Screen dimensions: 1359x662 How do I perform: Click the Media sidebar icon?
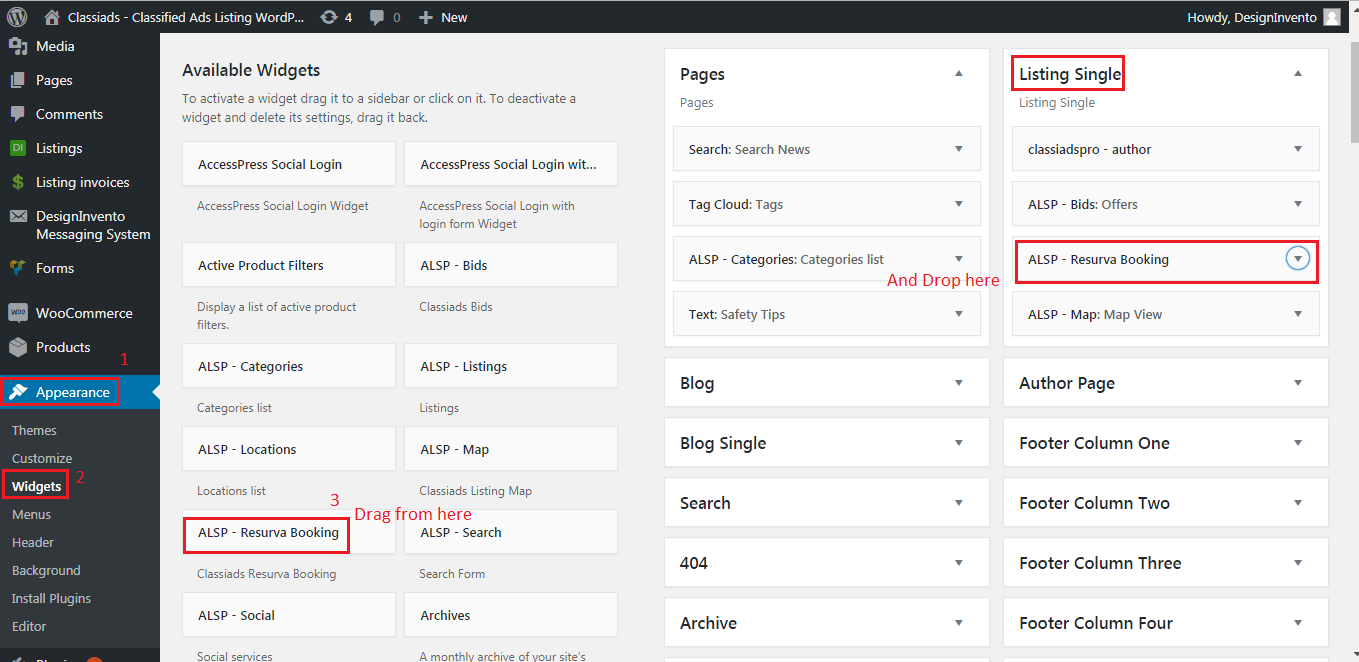pos(17,46)
